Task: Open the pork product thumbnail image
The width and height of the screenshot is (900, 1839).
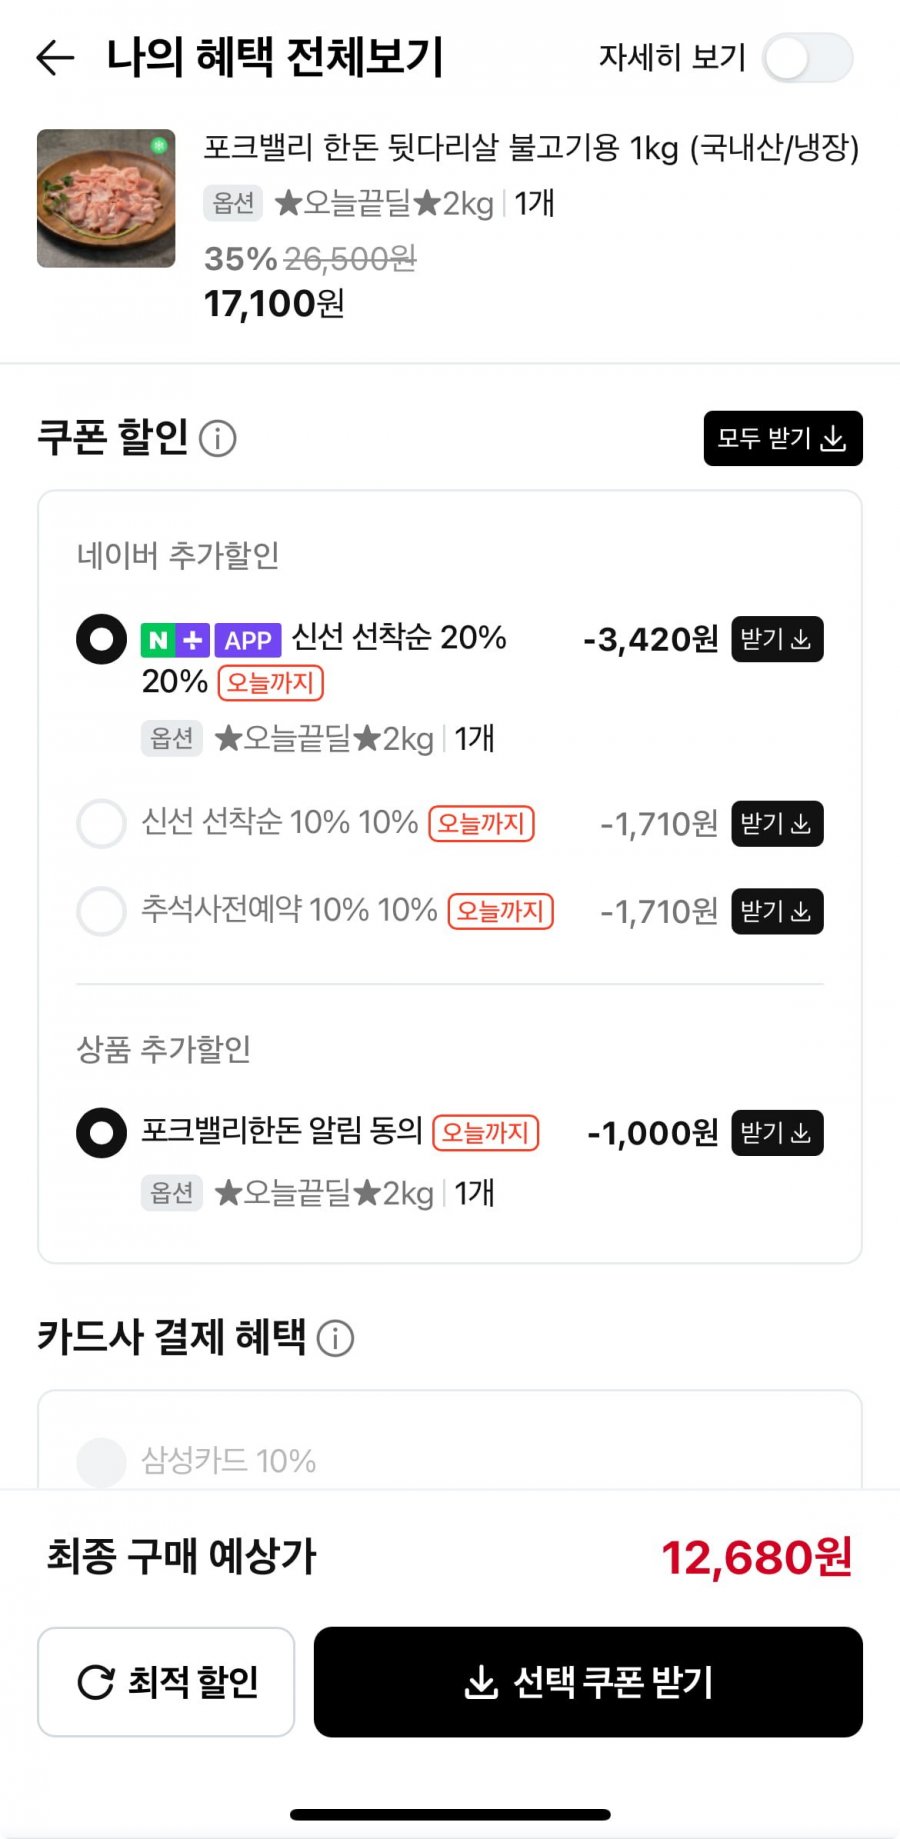Action: (x=106, y=198)
